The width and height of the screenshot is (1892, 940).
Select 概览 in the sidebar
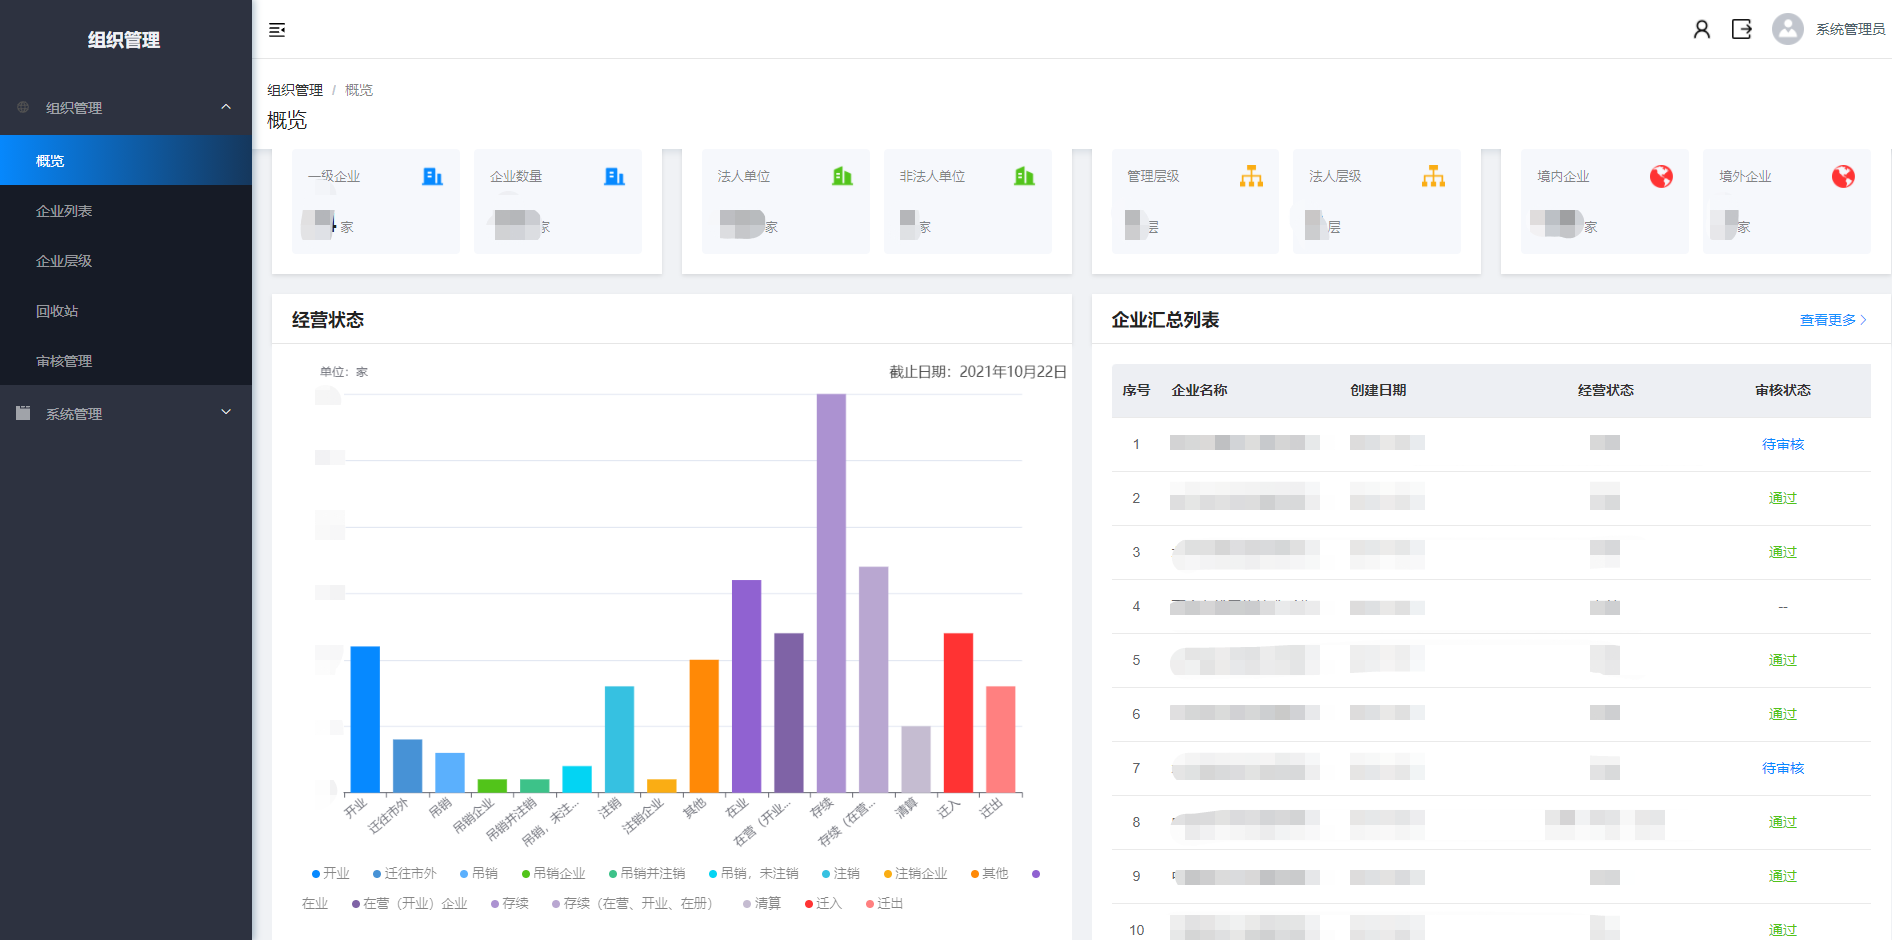(126, 160)
